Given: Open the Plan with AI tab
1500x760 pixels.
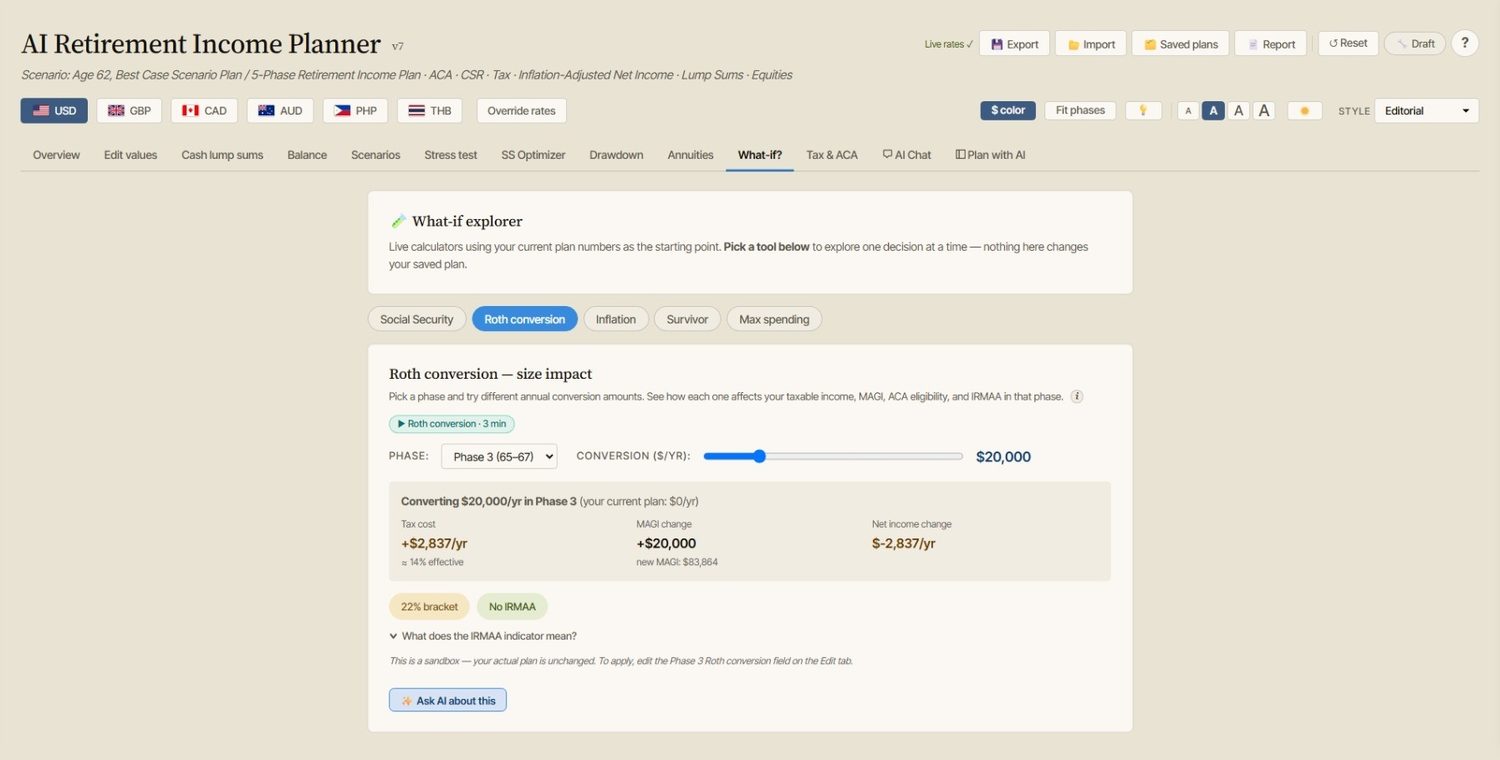Looking at the screenshot, I should pos(990,155).
